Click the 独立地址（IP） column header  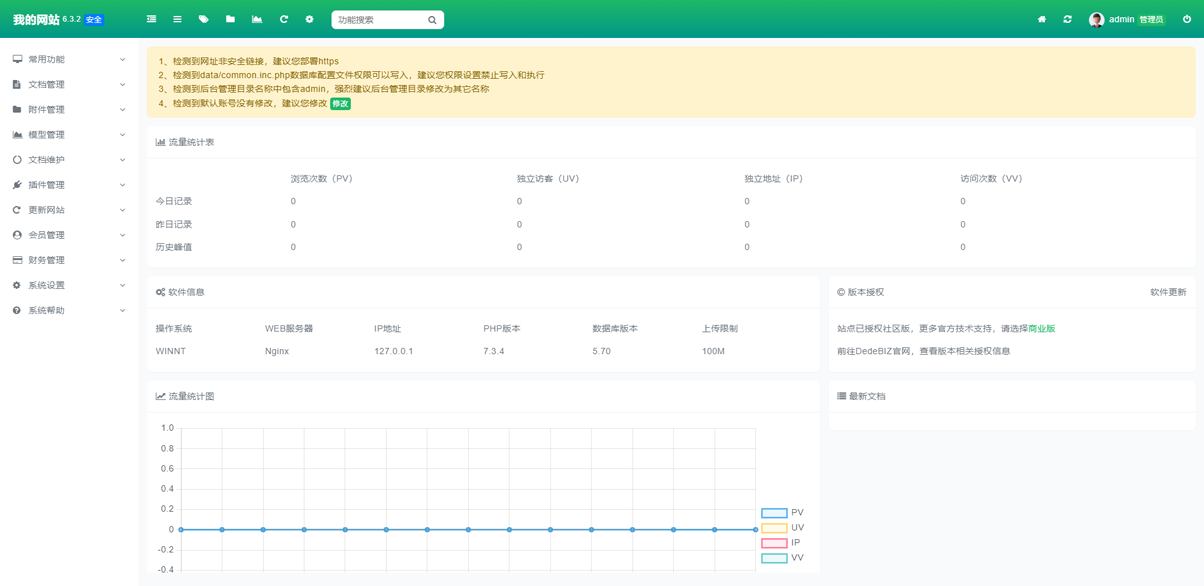click(x=774, y=179)
